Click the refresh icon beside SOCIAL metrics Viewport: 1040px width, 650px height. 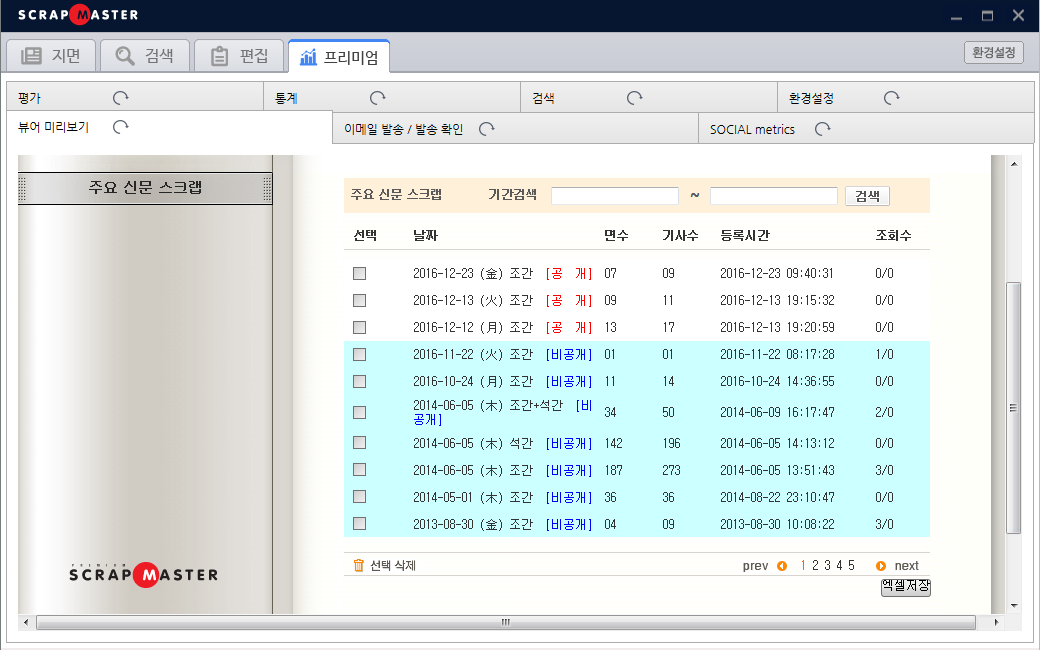tap(823, 129)
